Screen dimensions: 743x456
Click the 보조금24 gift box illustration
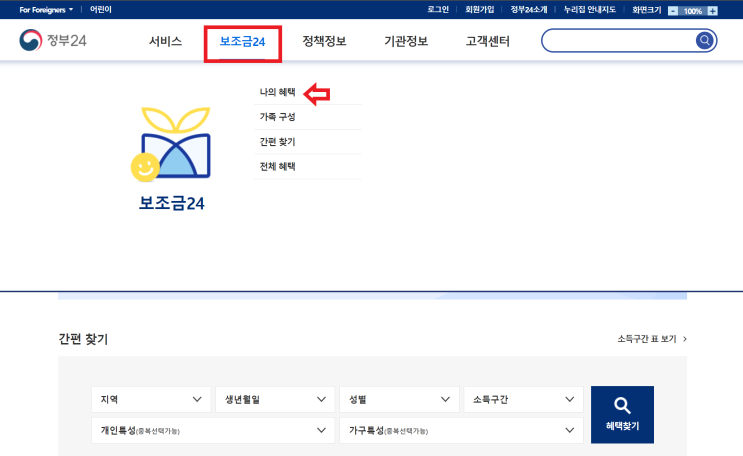click(171, 145)
